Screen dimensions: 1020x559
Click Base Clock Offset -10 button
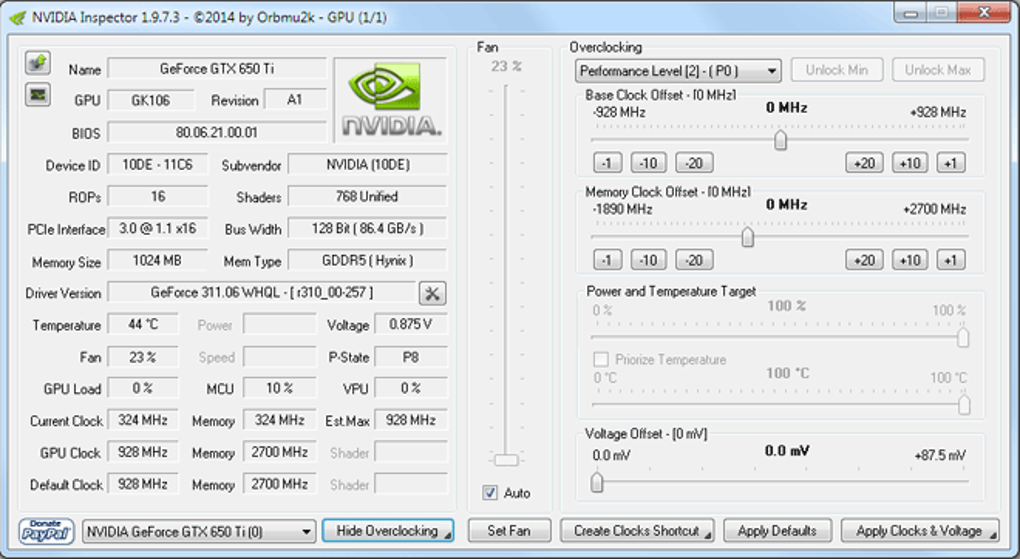tap(649, 163)
